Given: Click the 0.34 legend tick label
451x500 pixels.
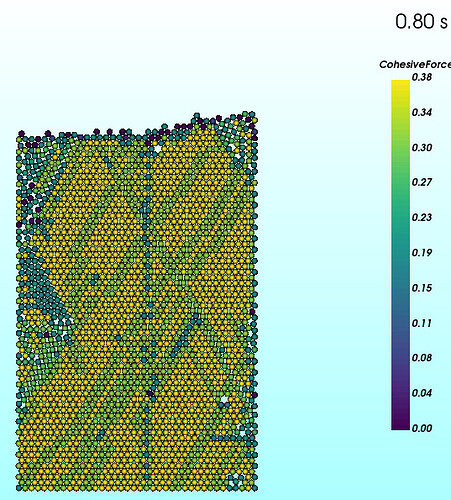Looking at the screenshot, I should click(422, 112).
